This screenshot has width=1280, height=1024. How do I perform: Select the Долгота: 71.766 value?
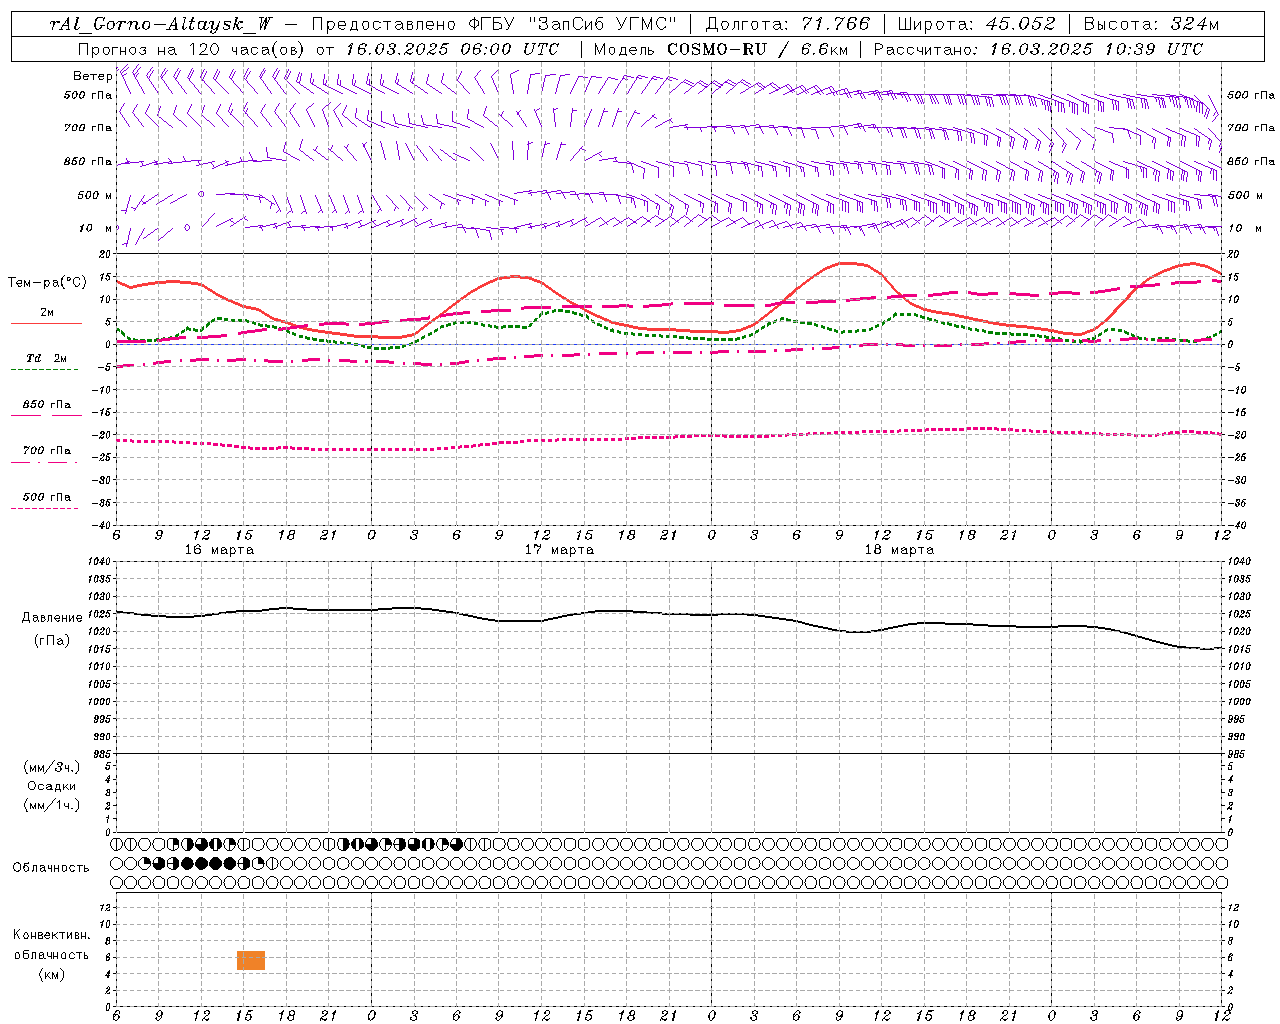coord(788,24)
